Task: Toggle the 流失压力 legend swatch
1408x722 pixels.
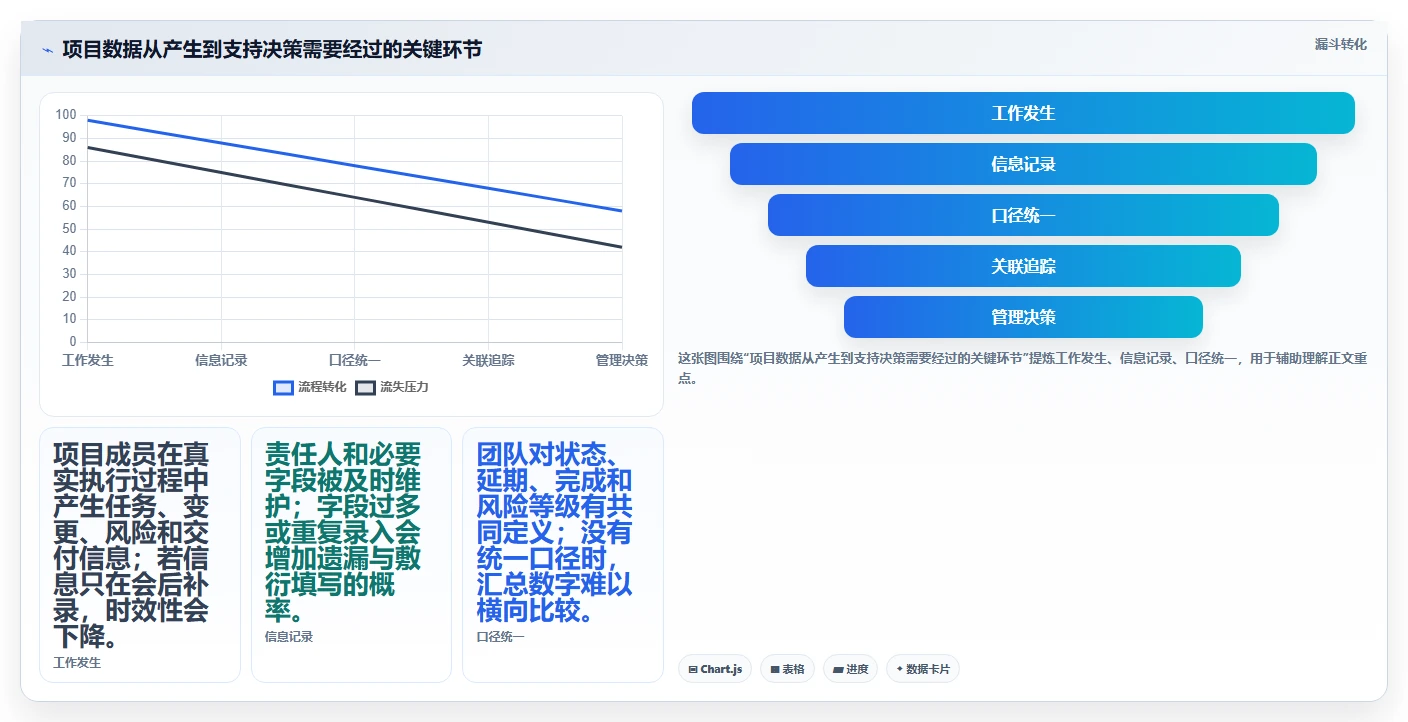Action: pos(366,387)
